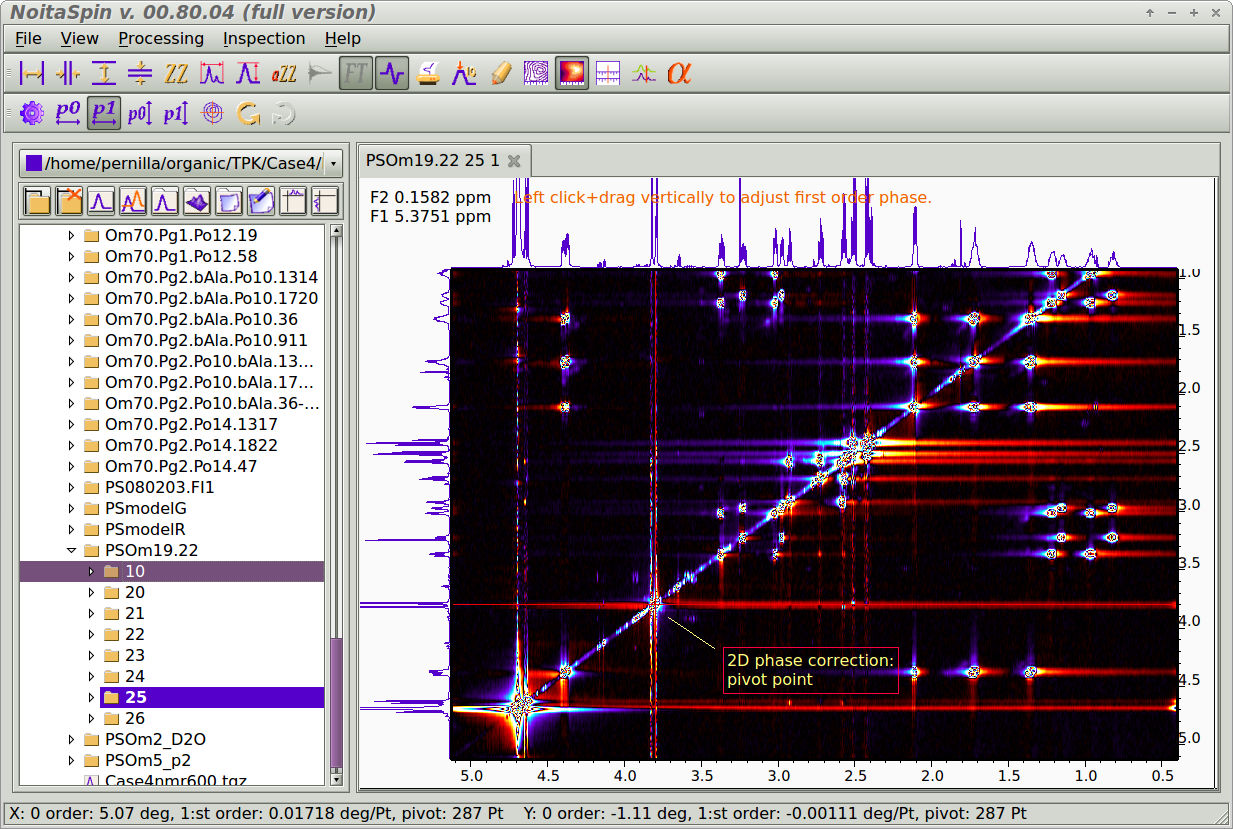Open the Processing menu

click(x=160, y=38)
